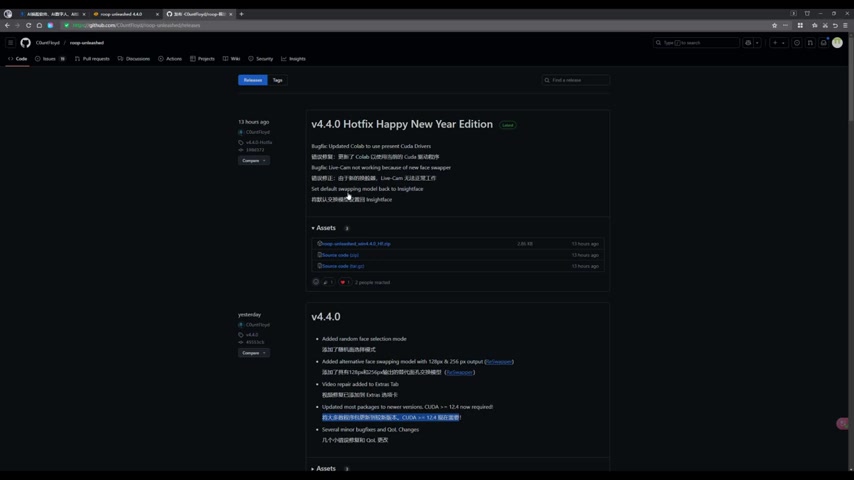854x480 pixels.
Task: Reload the page with the browser refresh button
Action: pos(29,25)
